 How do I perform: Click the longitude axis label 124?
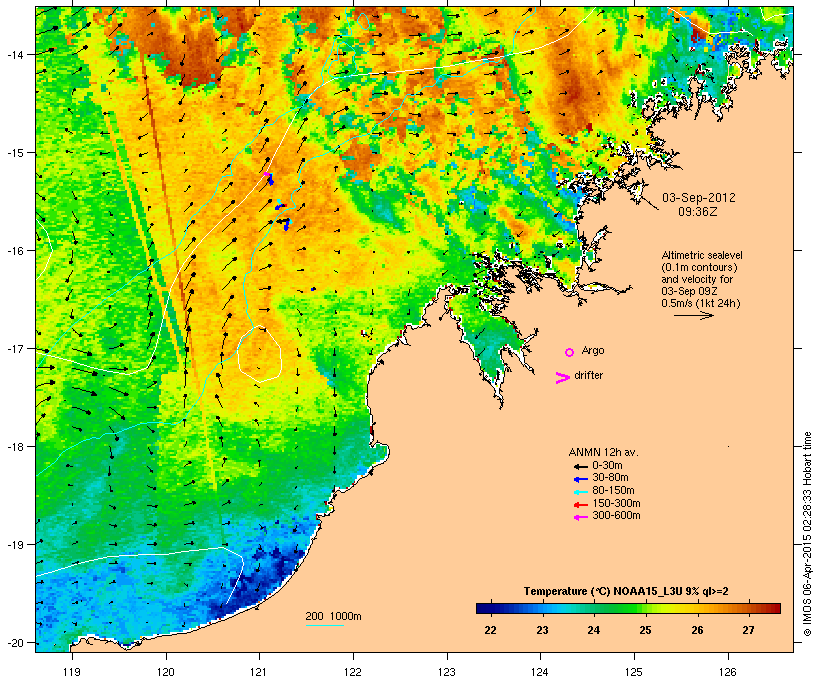click(x=540, y=672)
